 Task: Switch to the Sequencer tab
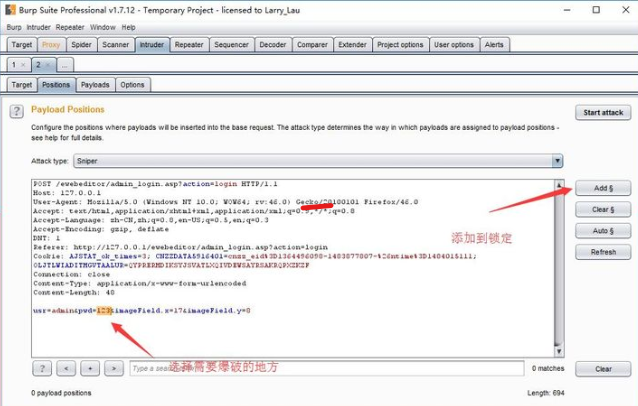tap(232, 45)
